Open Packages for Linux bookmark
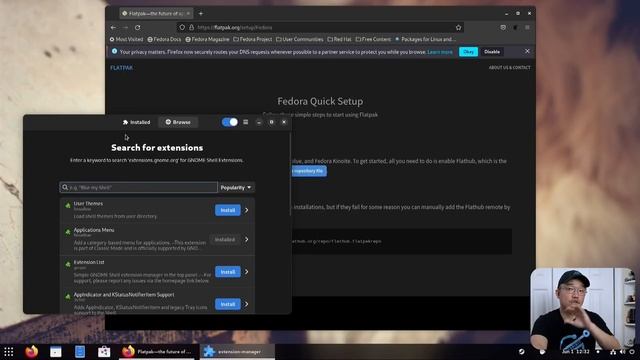Screen dimensions: 640x360 (x=425, y=39)
